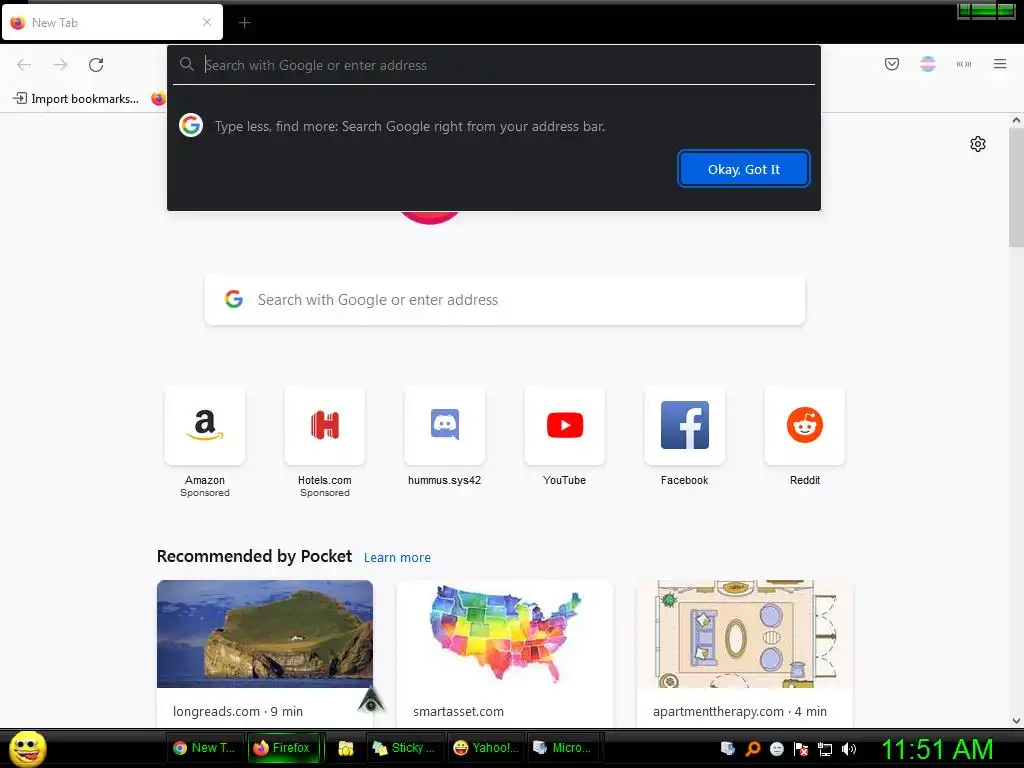Switch to the Sticky notes taskbar item
Screen dimensions: 1024x768
(404, 748)
